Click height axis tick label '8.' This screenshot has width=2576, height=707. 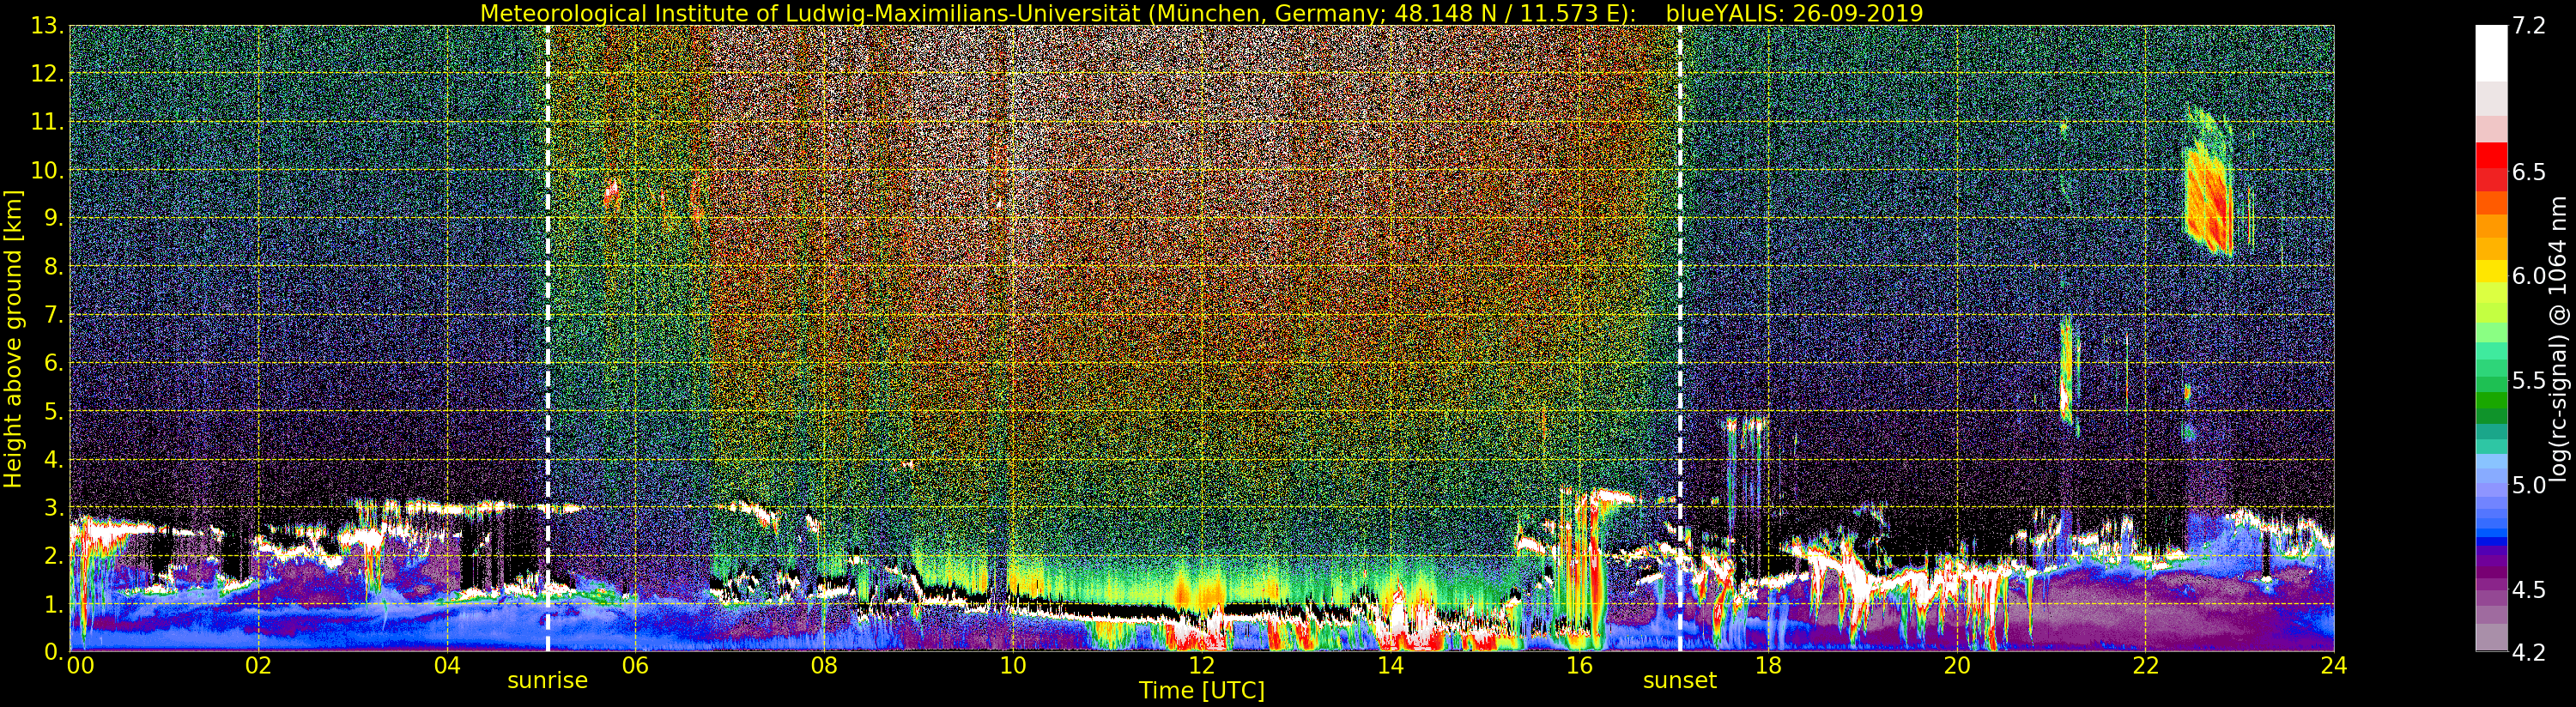[52, 266]
